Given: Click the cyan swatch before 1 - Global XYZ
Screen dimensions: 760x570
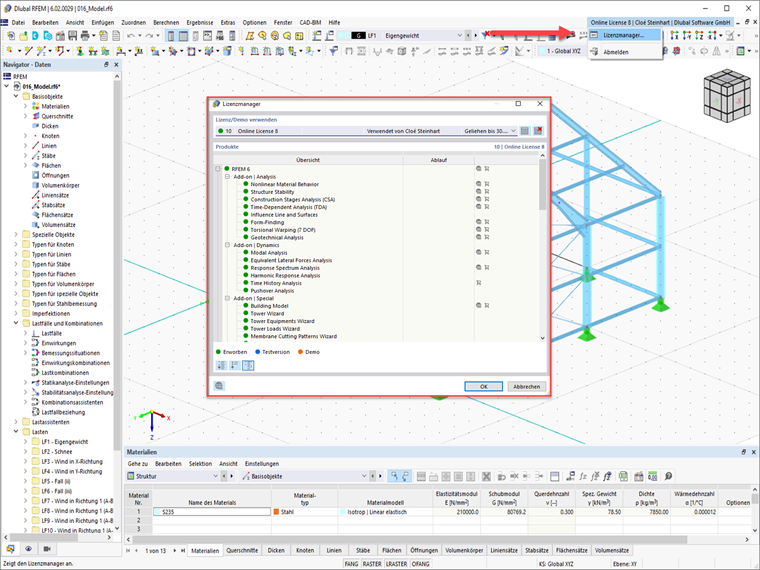Looking at the screenshot, I should tap(542, 51).
